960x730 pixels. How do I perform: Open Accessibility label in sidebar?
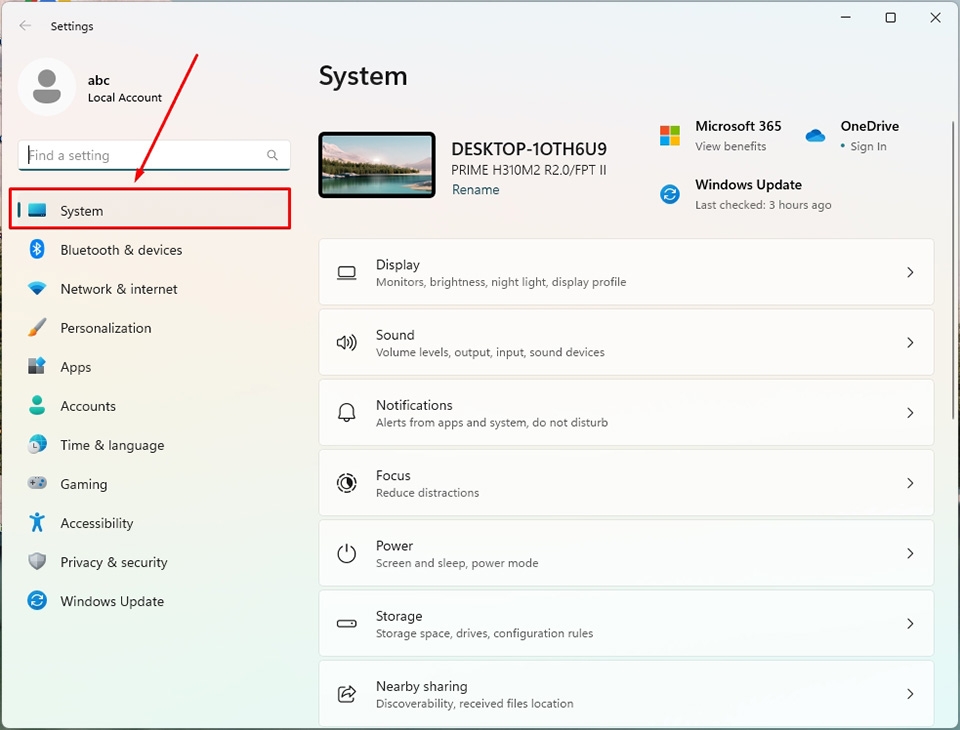click(97, 524)
